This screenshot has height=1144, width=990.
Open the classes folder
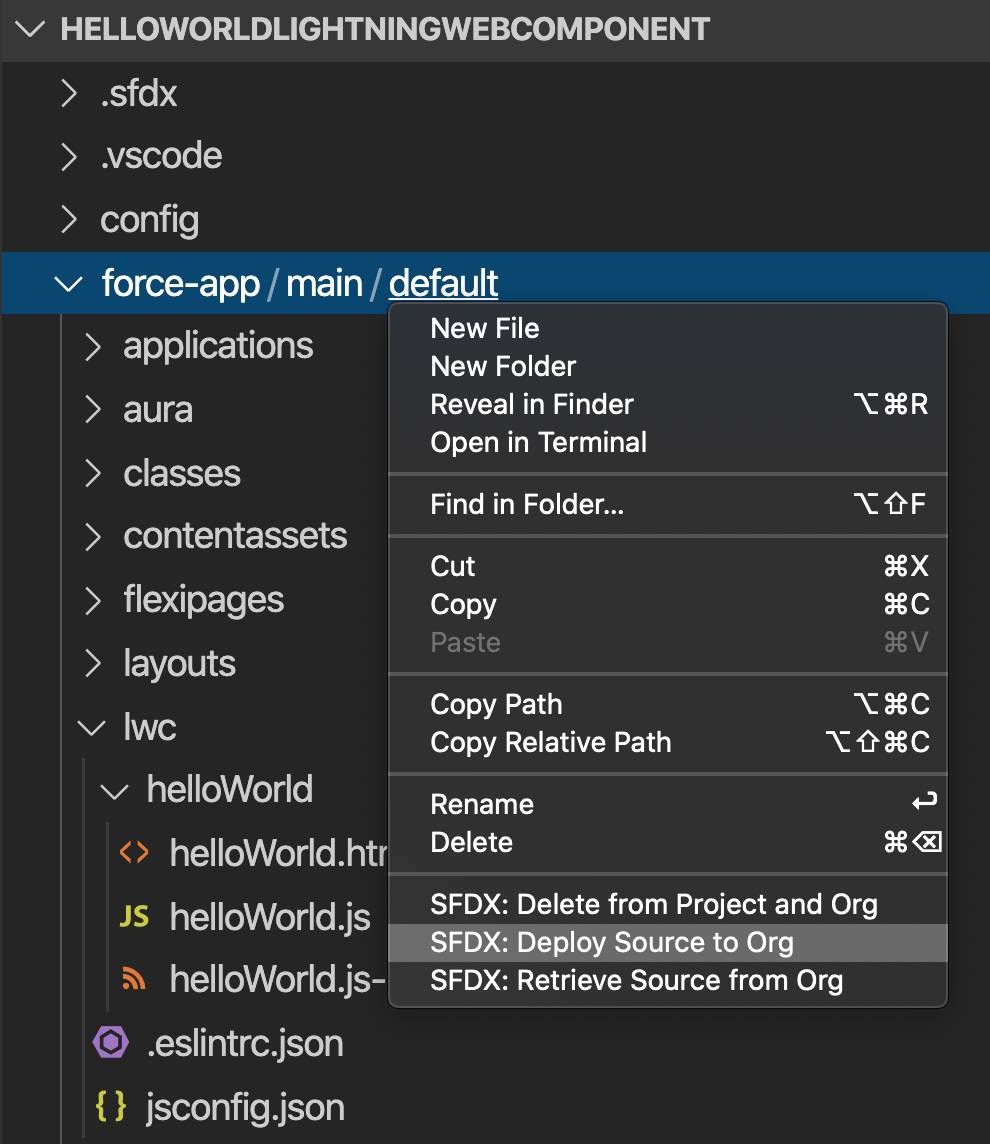[x=181, y=473]
